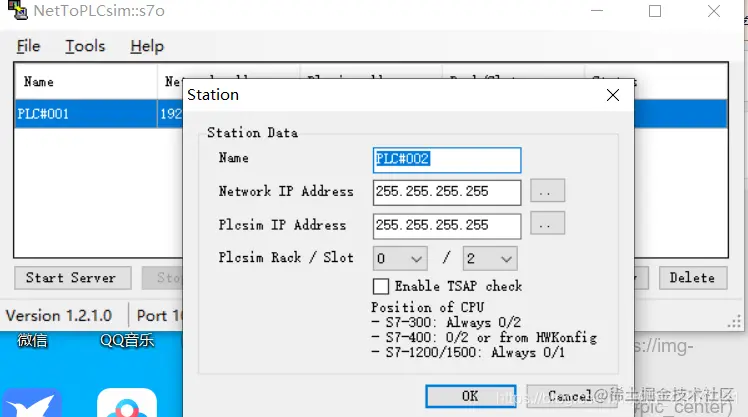Close the Station dialog
Viewport: 748px width, 417px height.
coord(613,95)
